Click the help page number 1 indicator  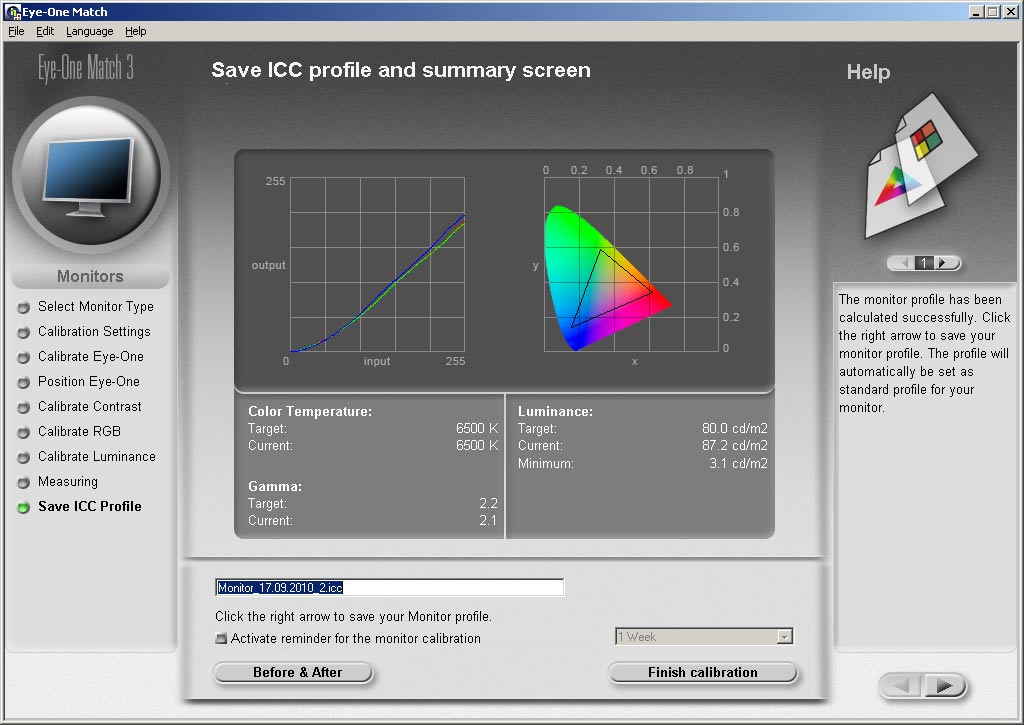[923, 263]
